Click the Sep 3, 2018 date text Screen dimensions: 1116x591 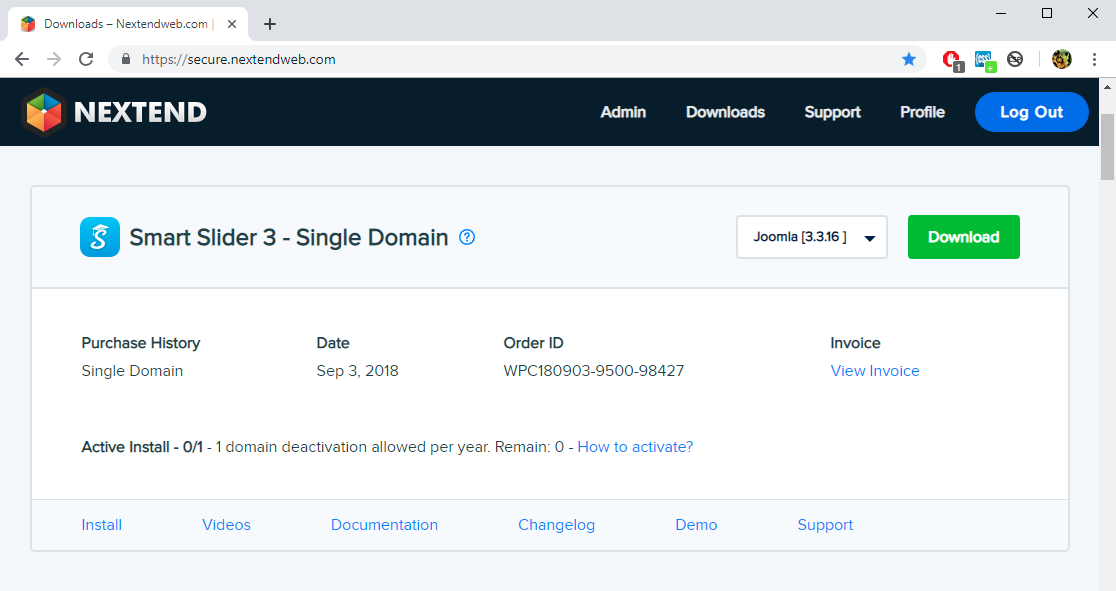click(357, 371)
